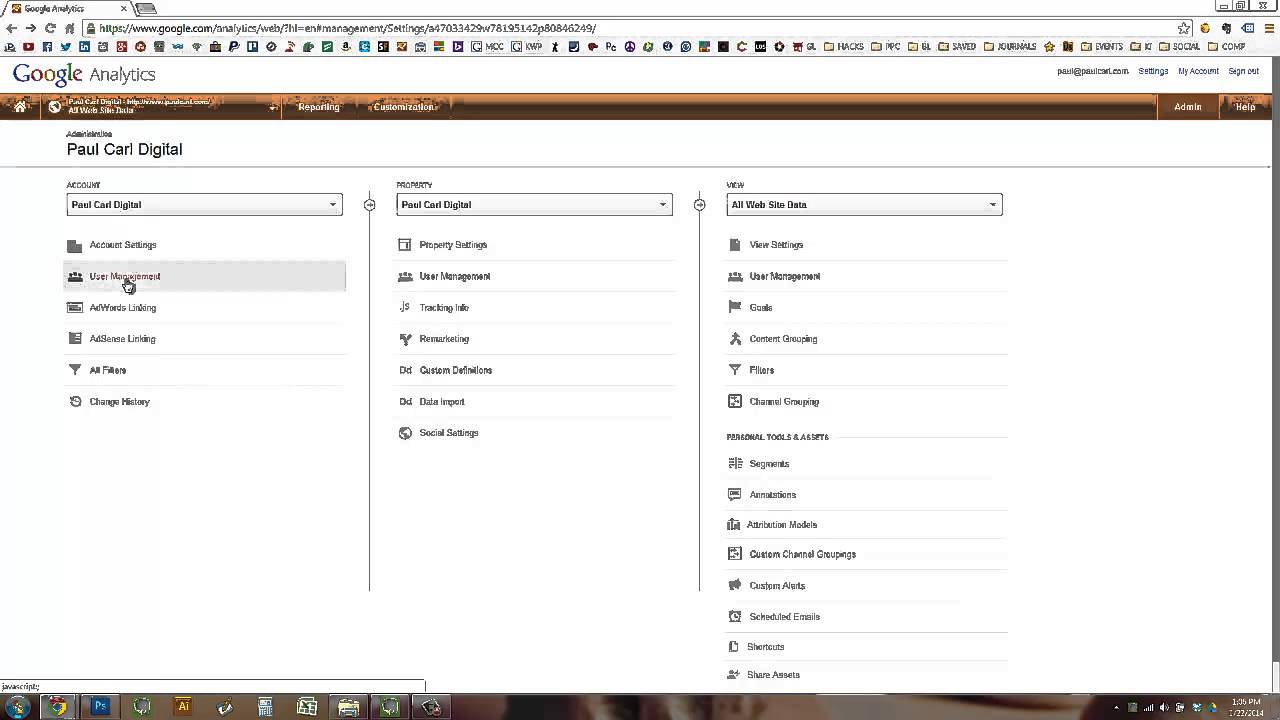
Task: Click the Remarketing icon
Action: tap(404, 339)
